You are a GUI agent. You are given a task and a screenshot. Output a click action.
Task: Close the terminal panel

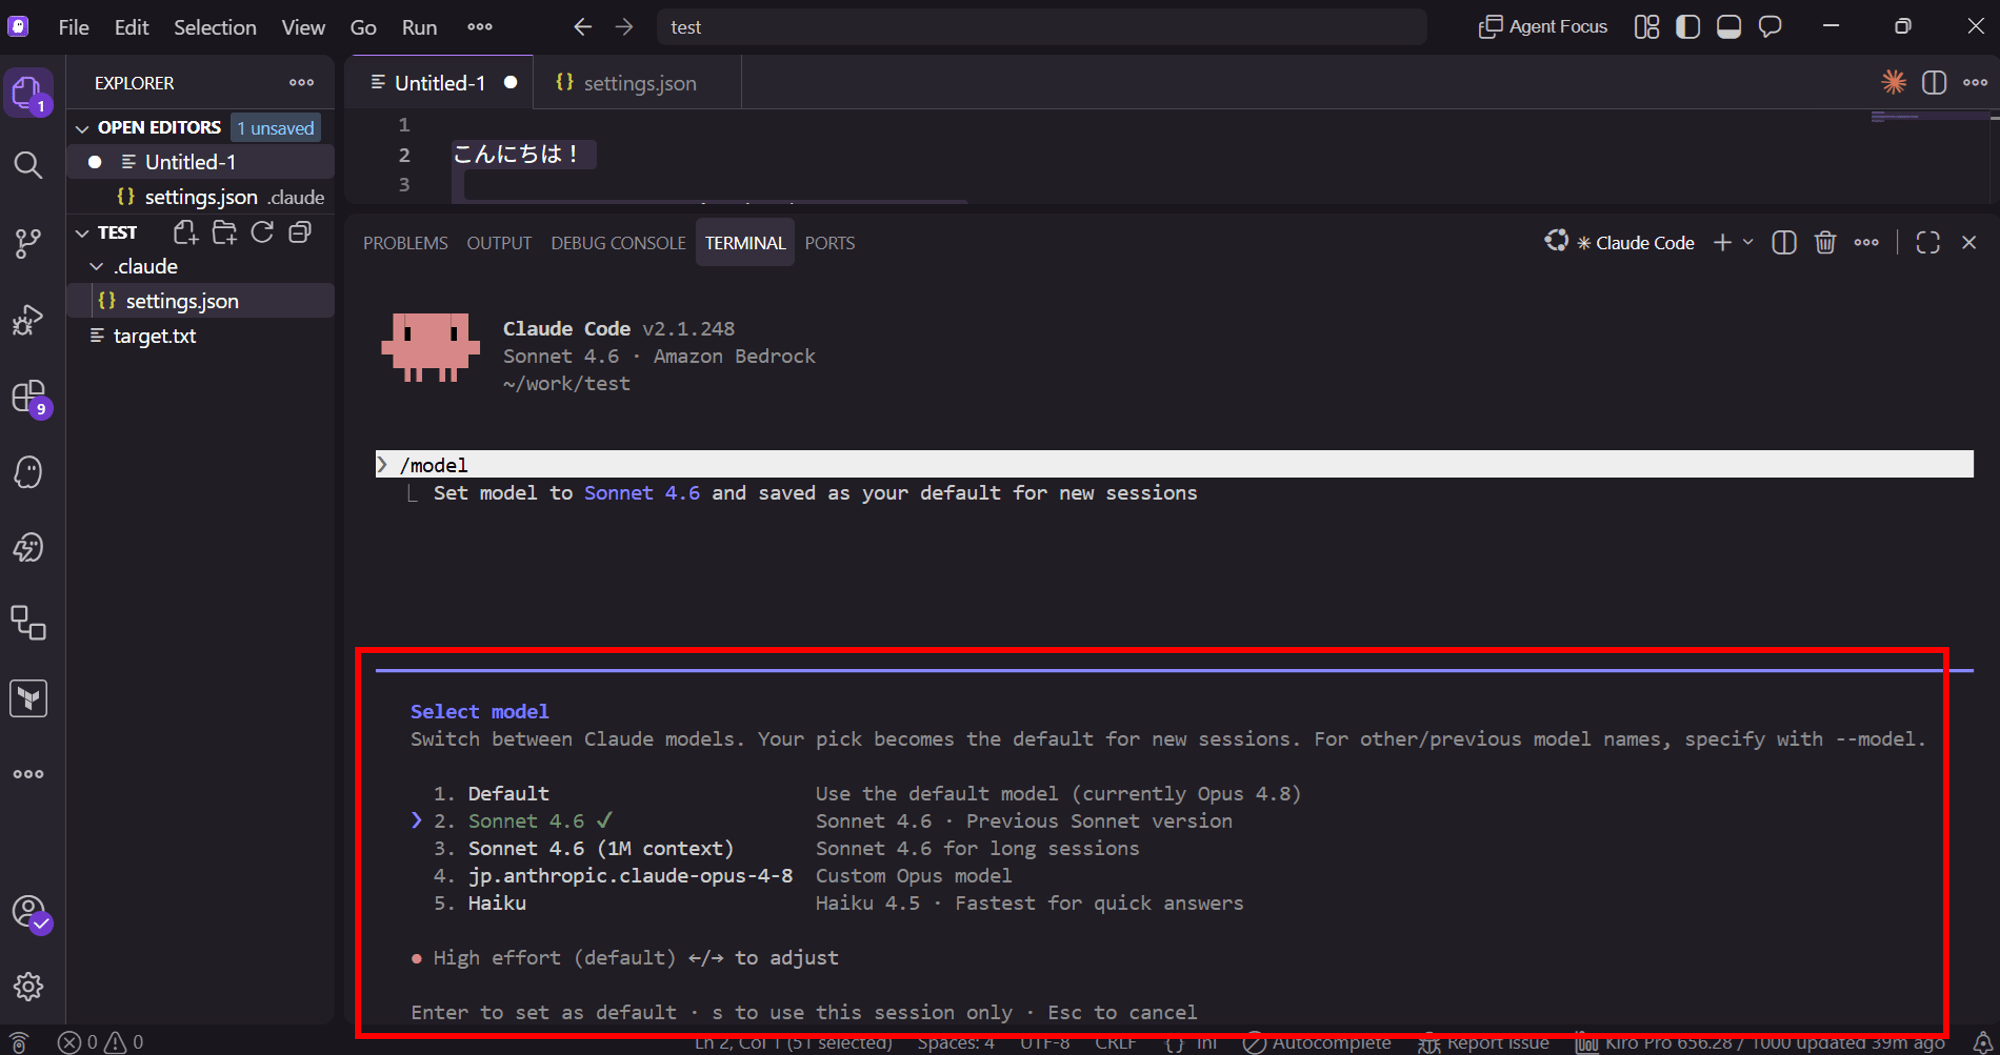click(x=1969, y=242)
